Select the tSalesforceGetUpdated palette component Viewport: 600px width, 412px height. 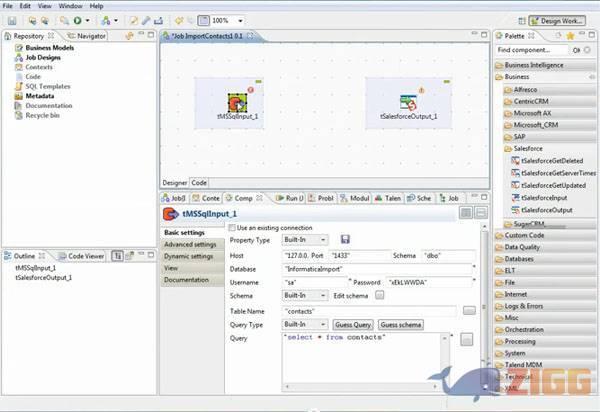pyautogui.click(x=549, y=186)
